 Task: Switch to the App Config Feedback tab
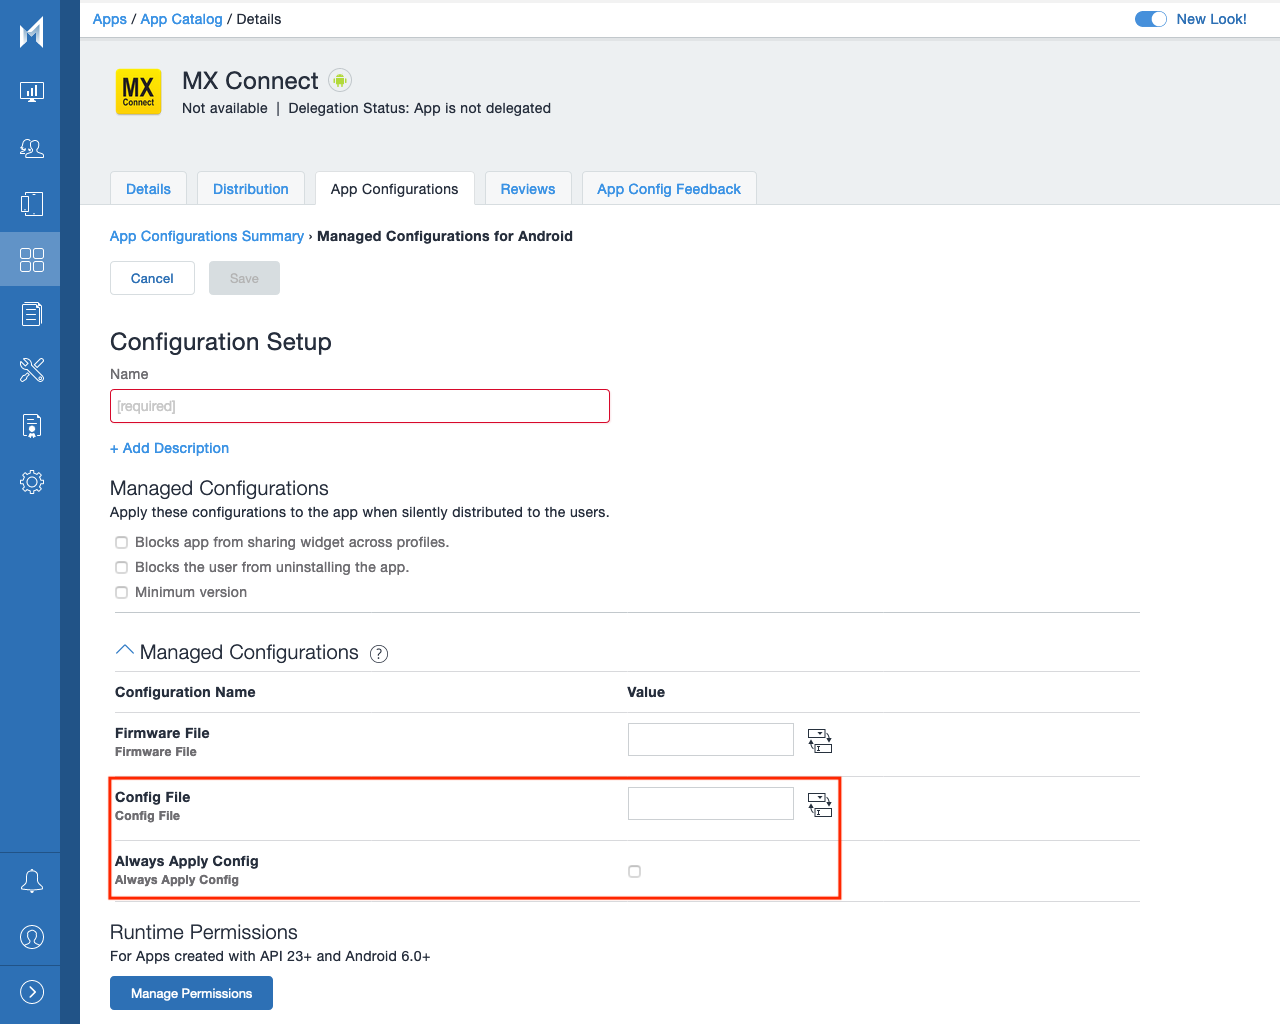coord(668,189)
